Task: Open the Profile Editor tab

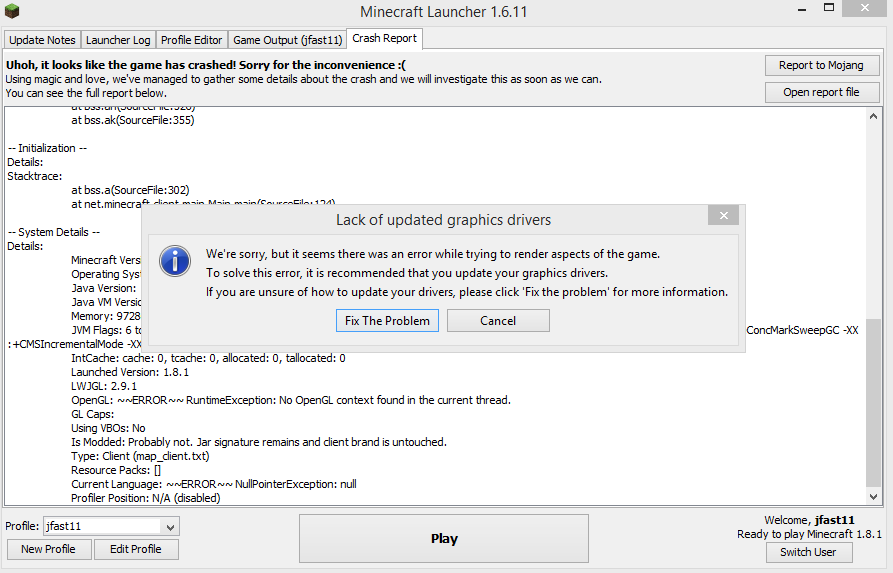Action: (x=191, y=40)
